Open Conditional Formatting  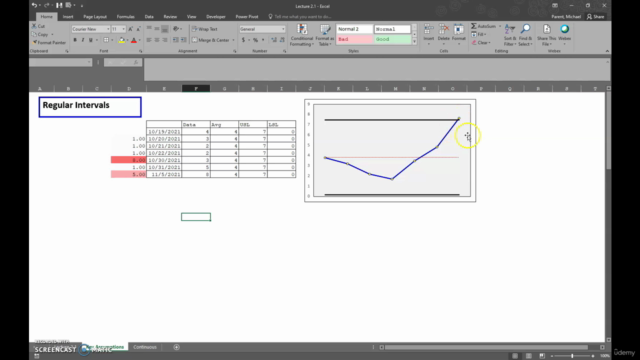coord(302,35)
